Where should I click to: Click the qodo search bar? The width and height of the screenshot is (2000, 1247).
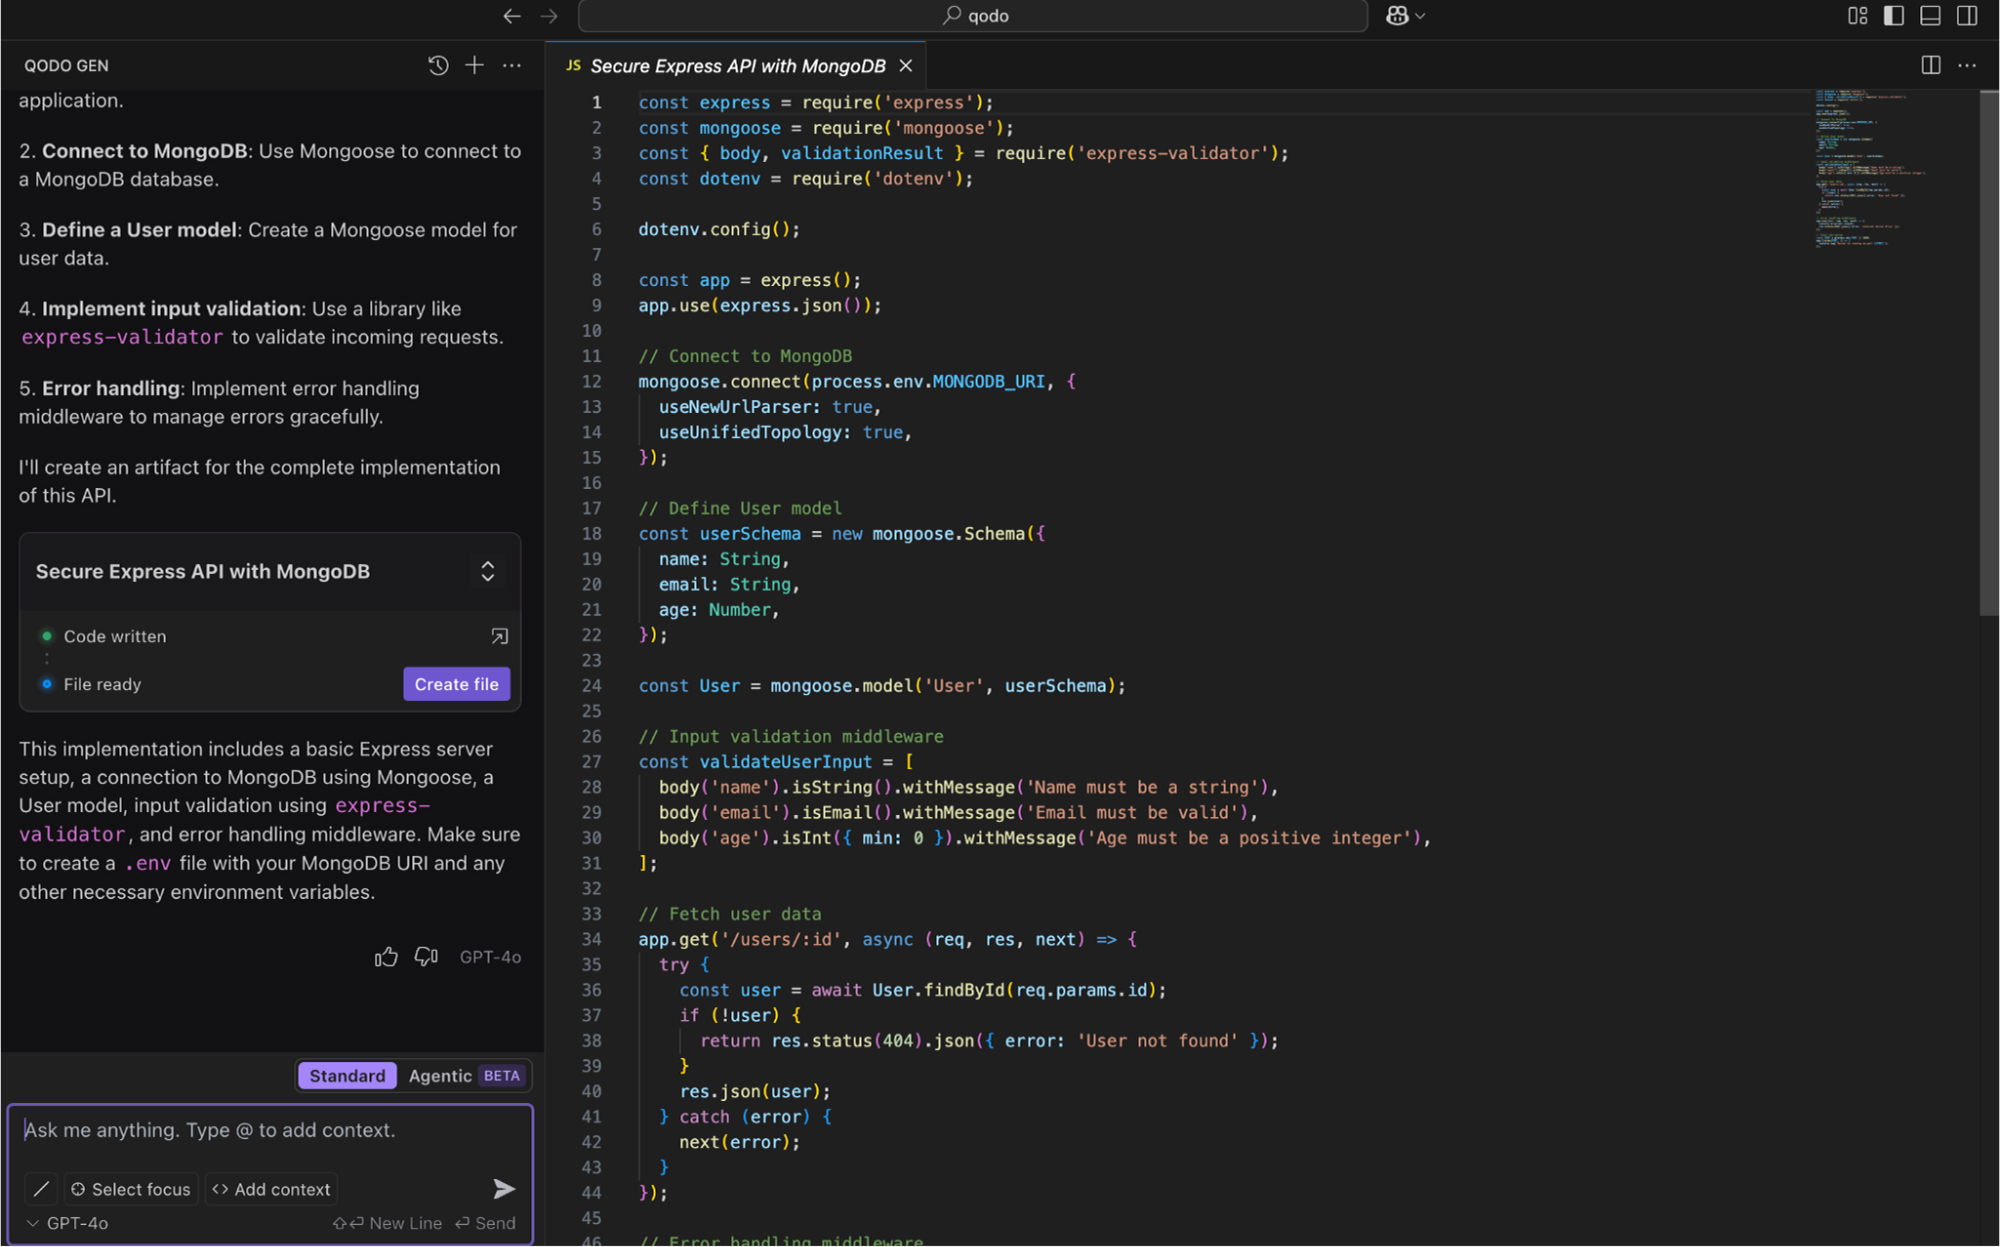pyautogui.click(x=973, y=16)
